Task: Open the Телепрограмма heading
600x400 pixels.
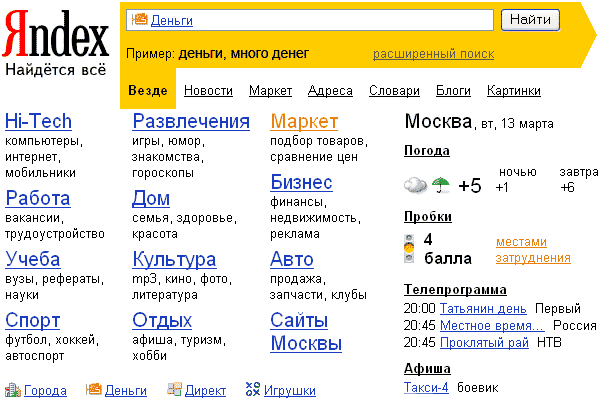Action: pyautogui.click(x=455, y=290)
